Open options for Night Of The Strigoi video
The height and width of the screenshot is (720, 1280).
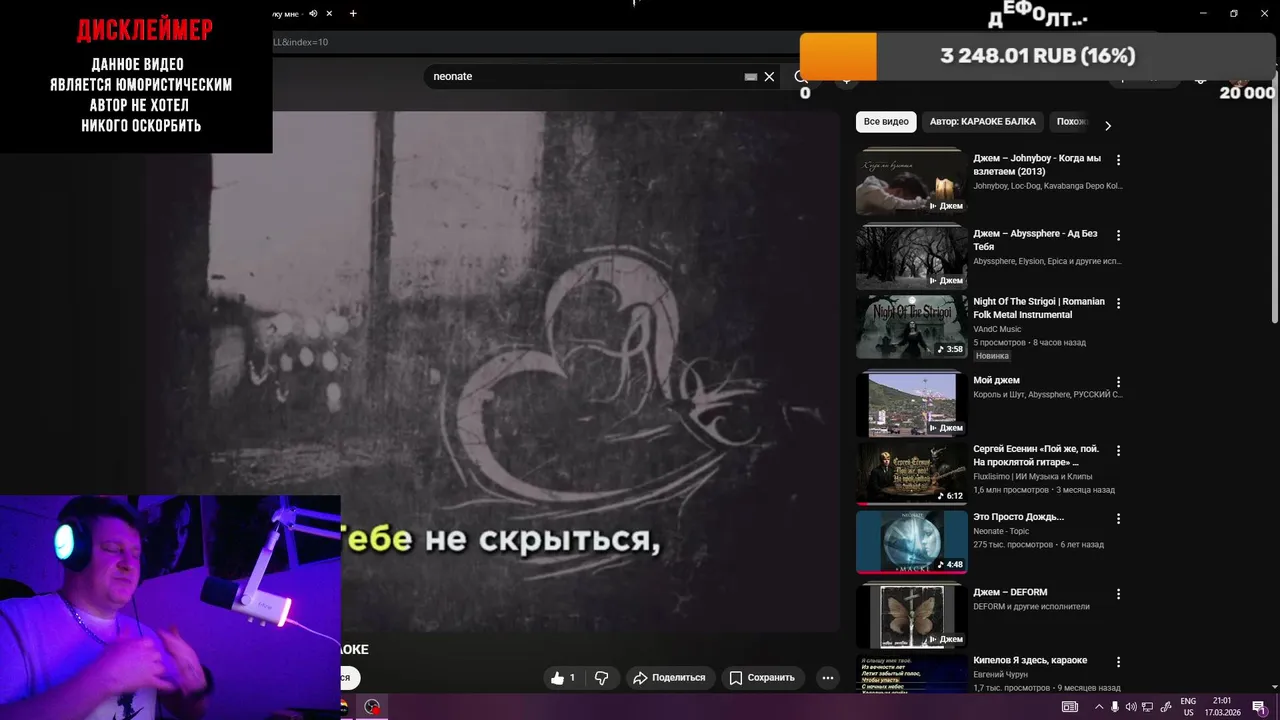(1118, 303)
